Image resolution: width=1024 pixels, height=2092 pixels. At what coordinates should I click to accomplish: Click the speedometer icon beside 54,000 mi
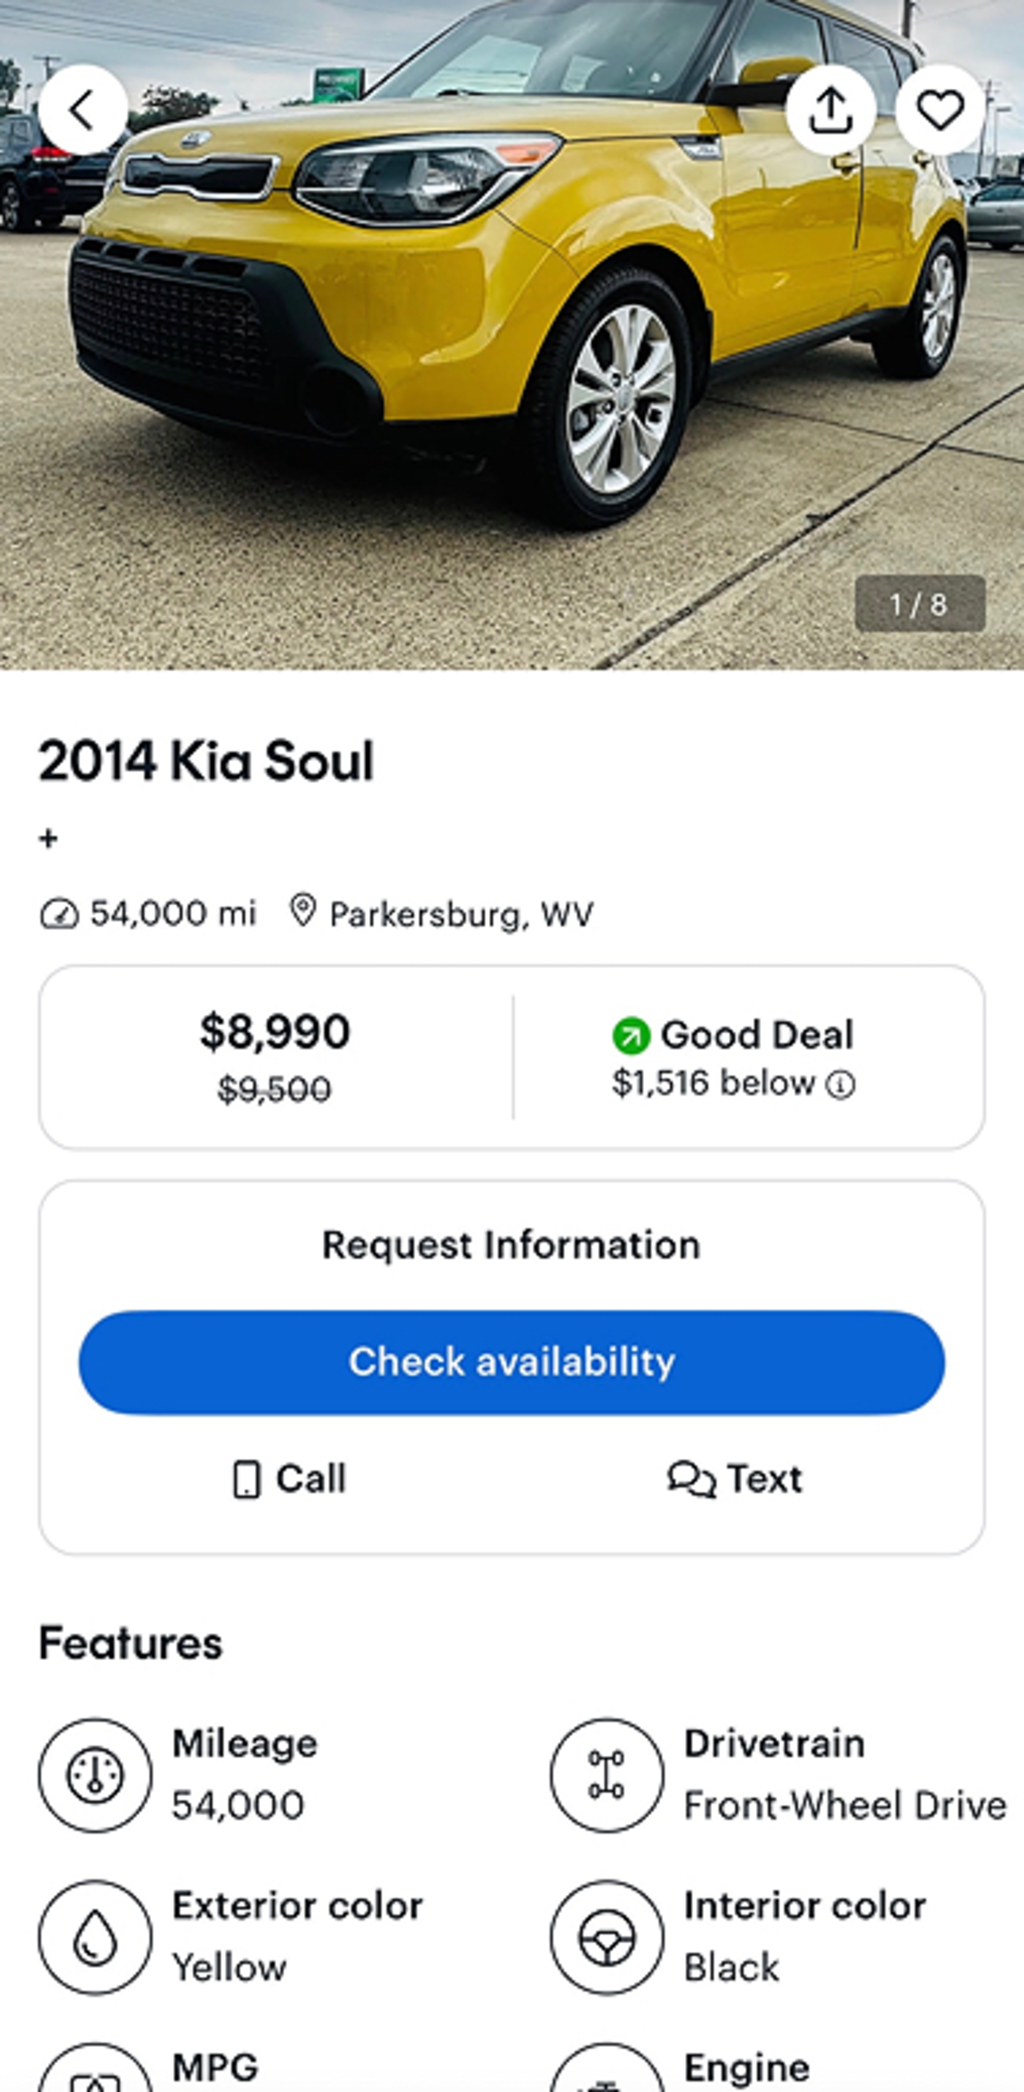pos(59,914)
